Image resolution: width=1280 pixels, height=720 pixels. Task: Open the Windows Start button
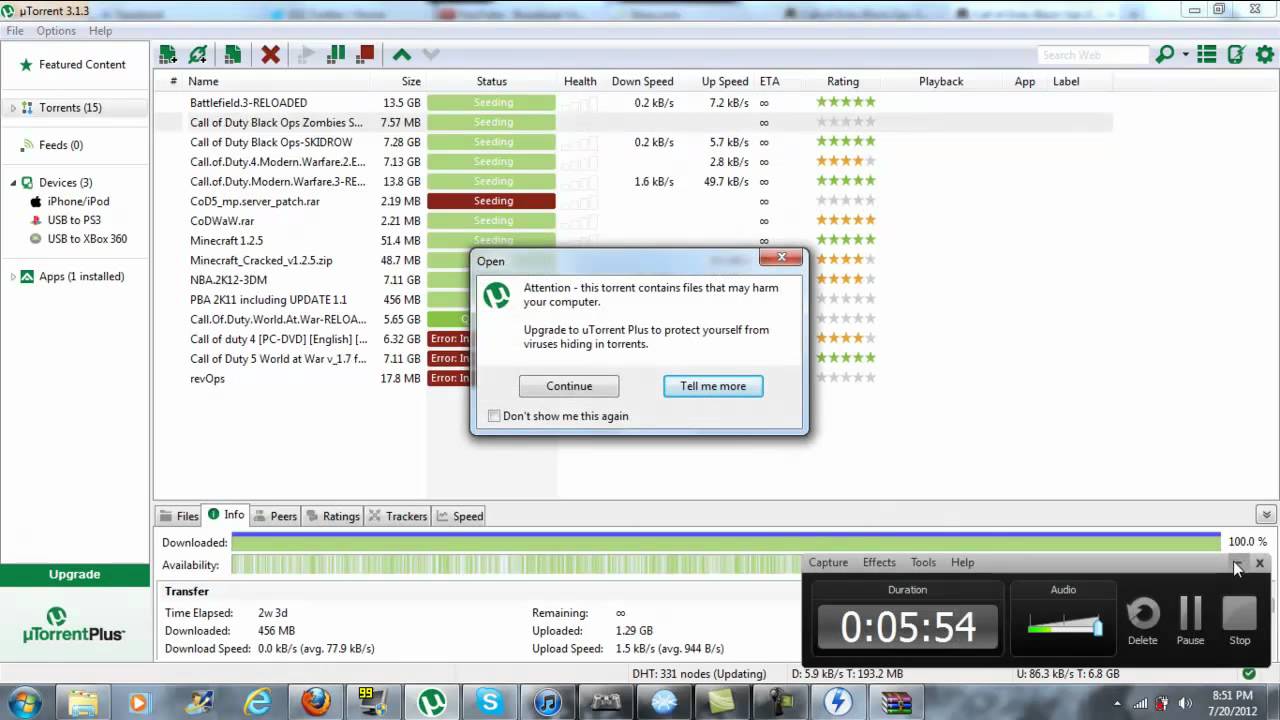[22, 702]
